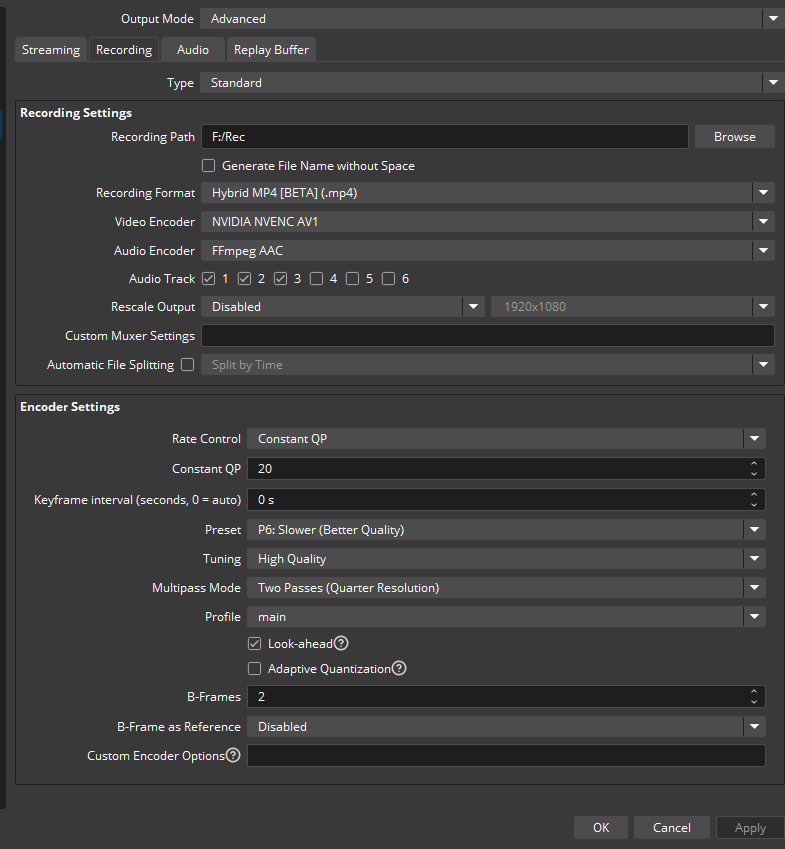Click the Recording Path field
This screenshot has width=785, height=849.
(444, 137)
